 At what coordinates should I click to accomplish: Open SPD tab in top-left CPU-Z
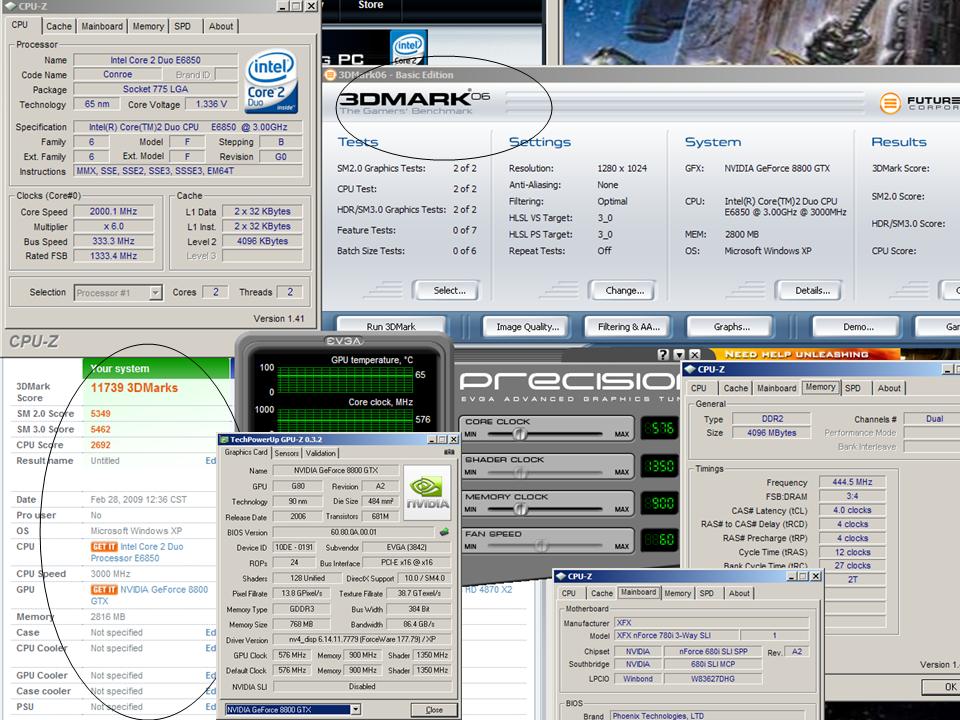(x=182, y=26)
